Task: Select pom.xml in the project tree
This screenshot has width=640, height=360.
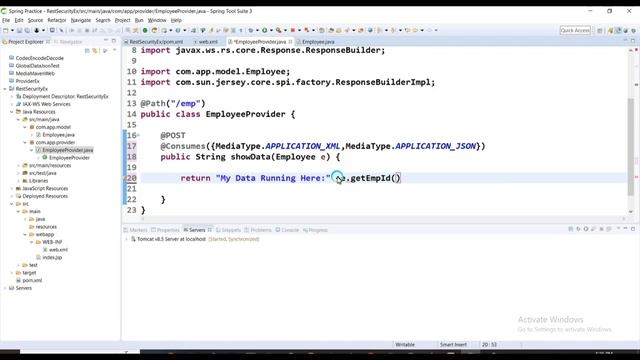Action: point(32,280)
